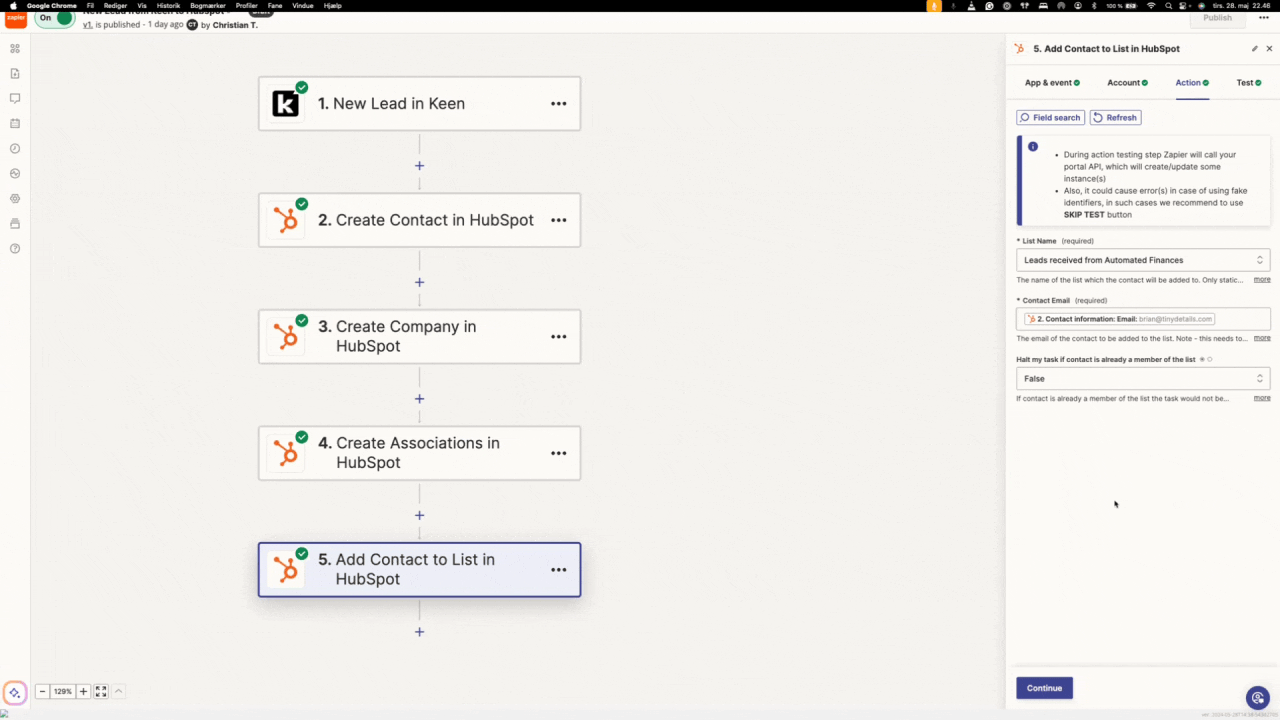Open the calendar schedule icon in sidebar
The image size is (1280, 720).
(x=15, y=123)
